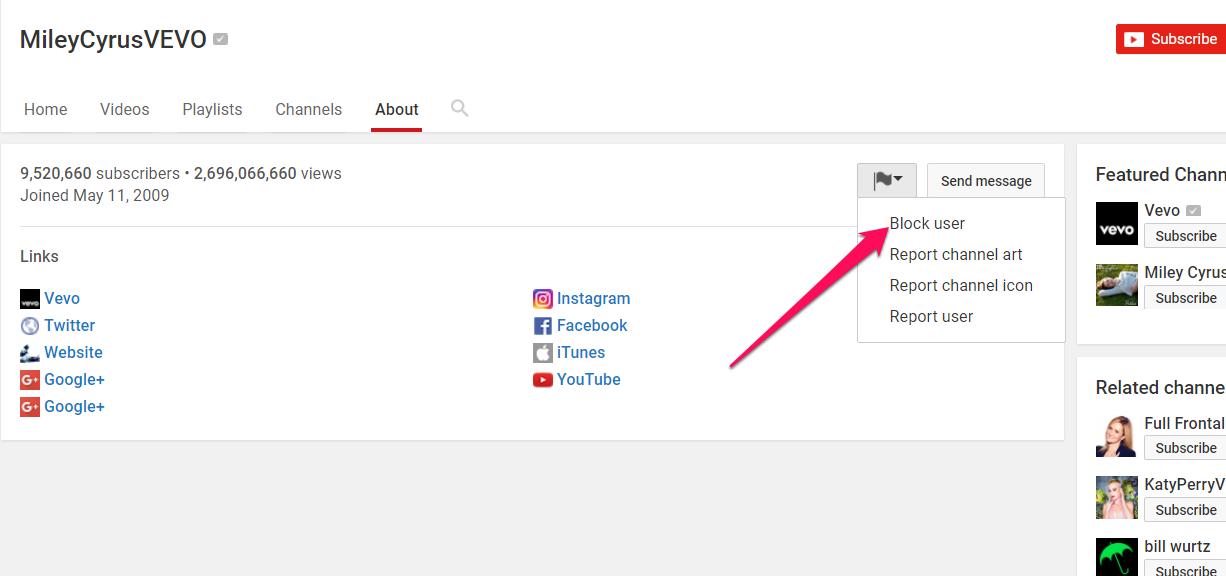Open bill wurtz channel avatar
Screen dimensions: 1226x576
point(1117,557)
